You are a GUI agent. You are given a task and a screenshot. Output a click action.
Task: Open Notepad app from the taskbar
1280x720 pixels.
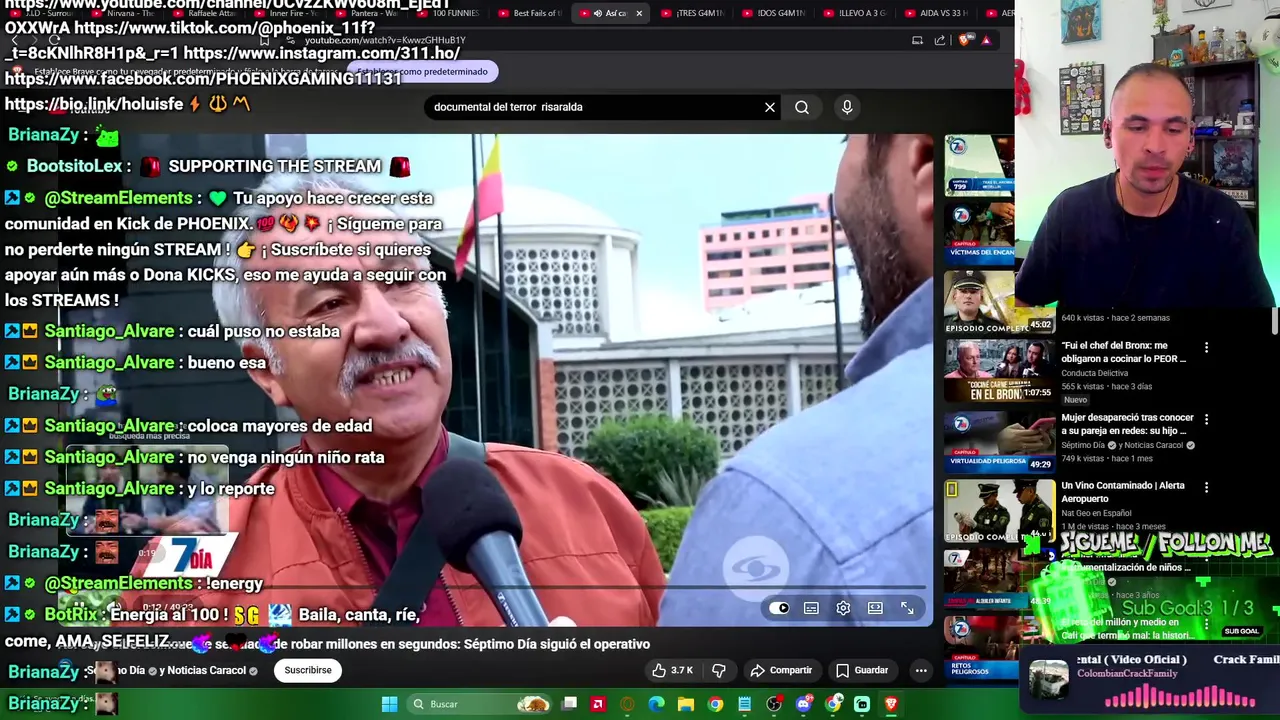point(744,704)
